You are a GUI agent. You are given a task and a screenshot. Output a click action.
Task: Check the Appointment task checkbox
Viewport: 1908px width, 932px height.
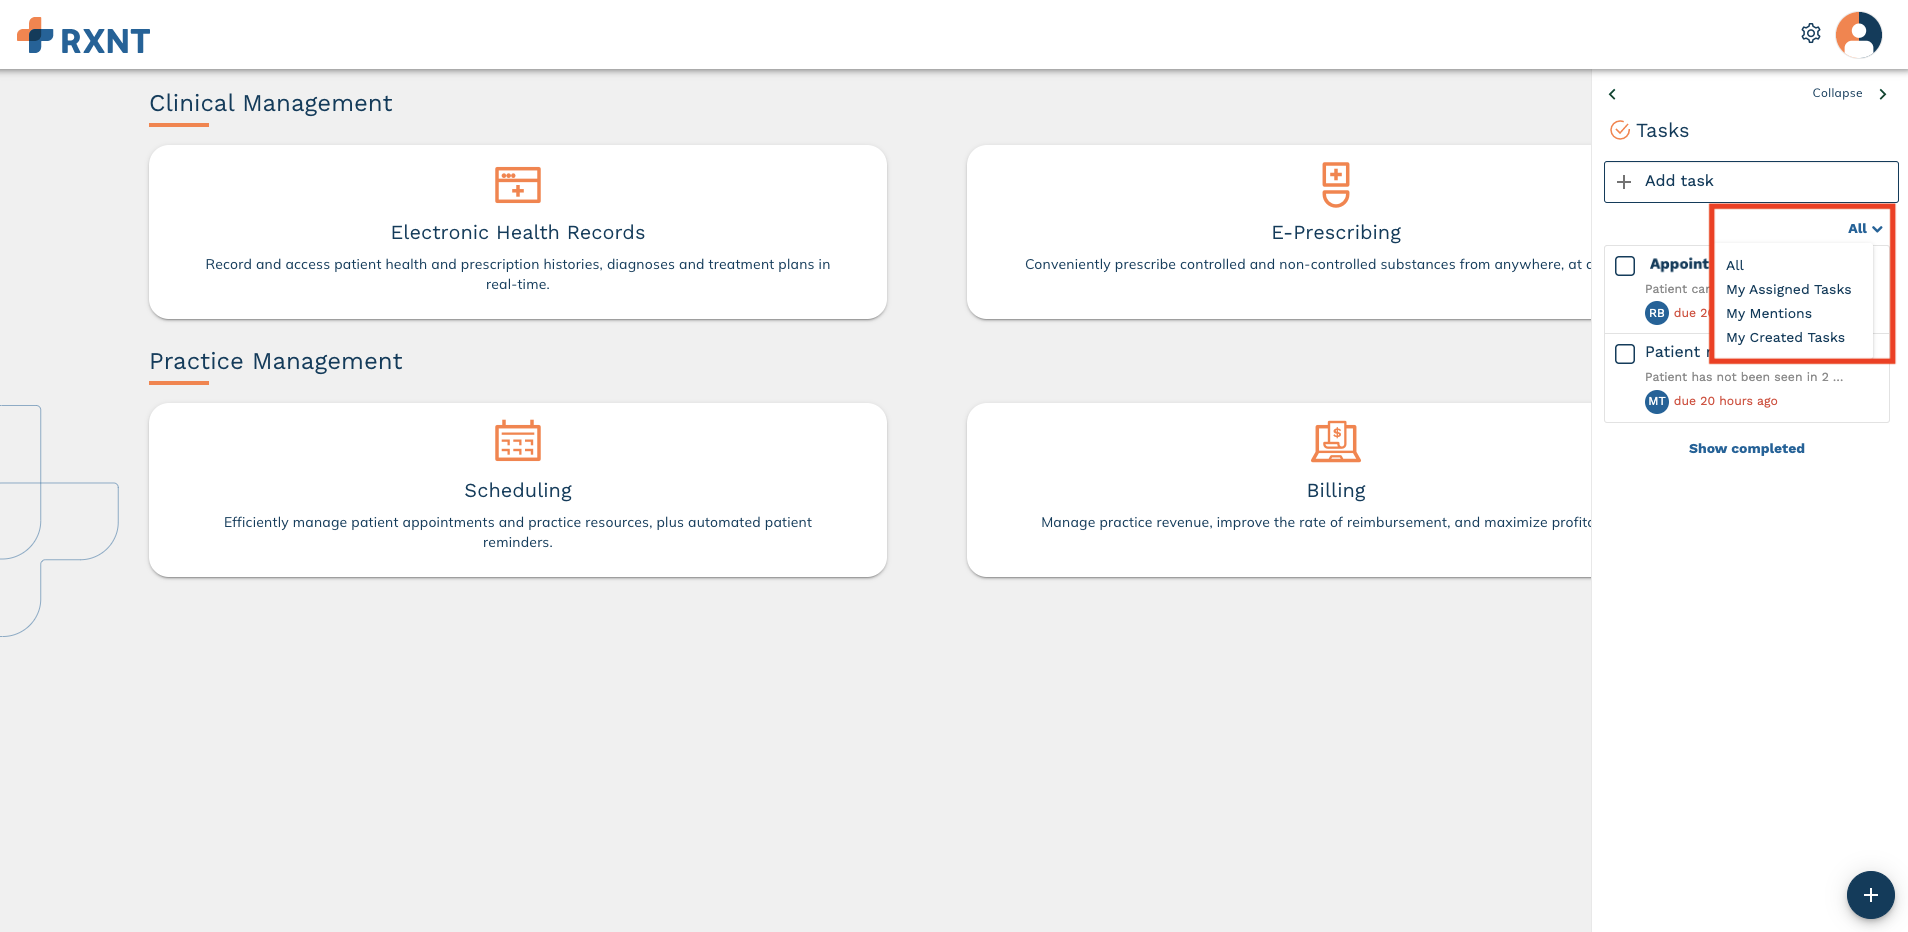(x=1625, y=265)
